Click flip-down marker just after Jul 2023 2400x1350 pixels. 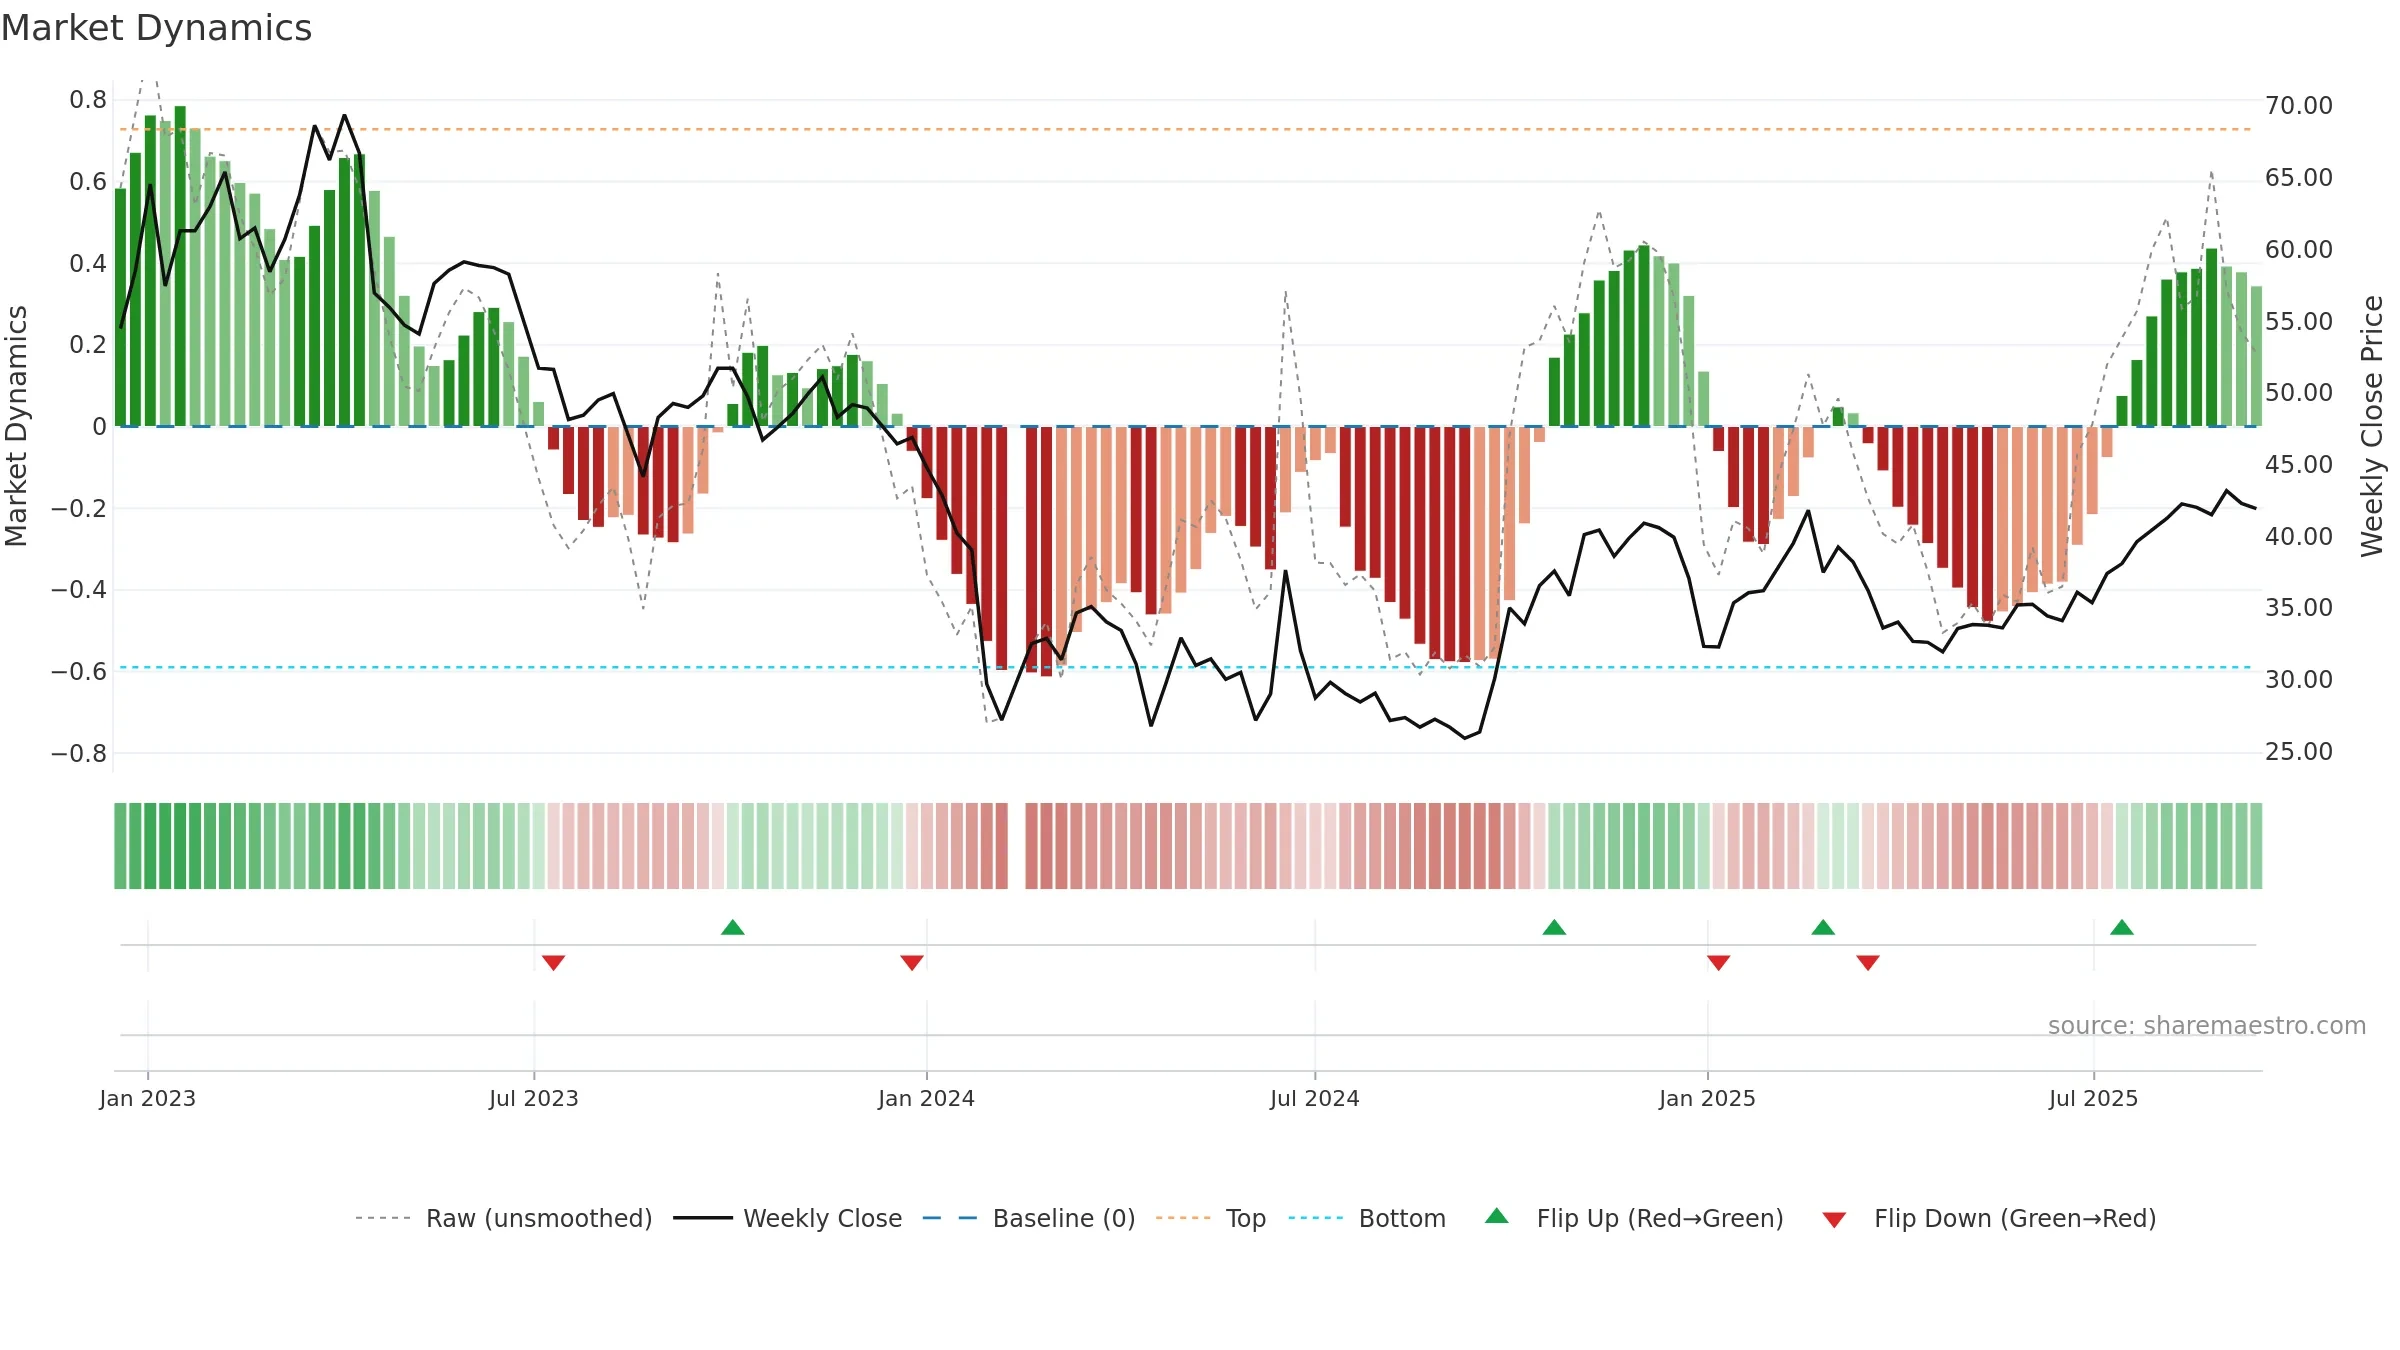click(553, 962)
